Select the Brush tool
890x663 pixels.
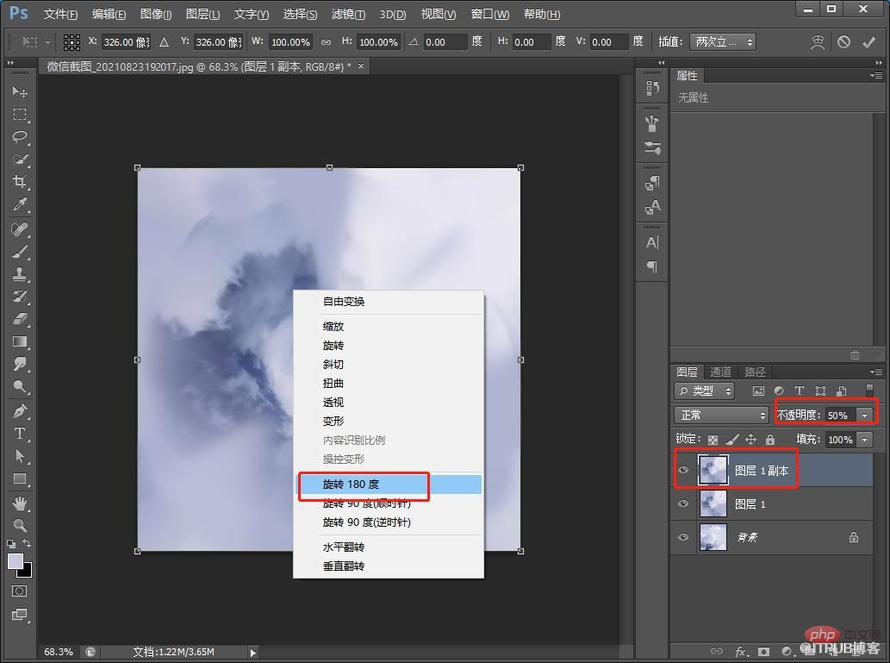pyautogui.click(x=20, y=252)
